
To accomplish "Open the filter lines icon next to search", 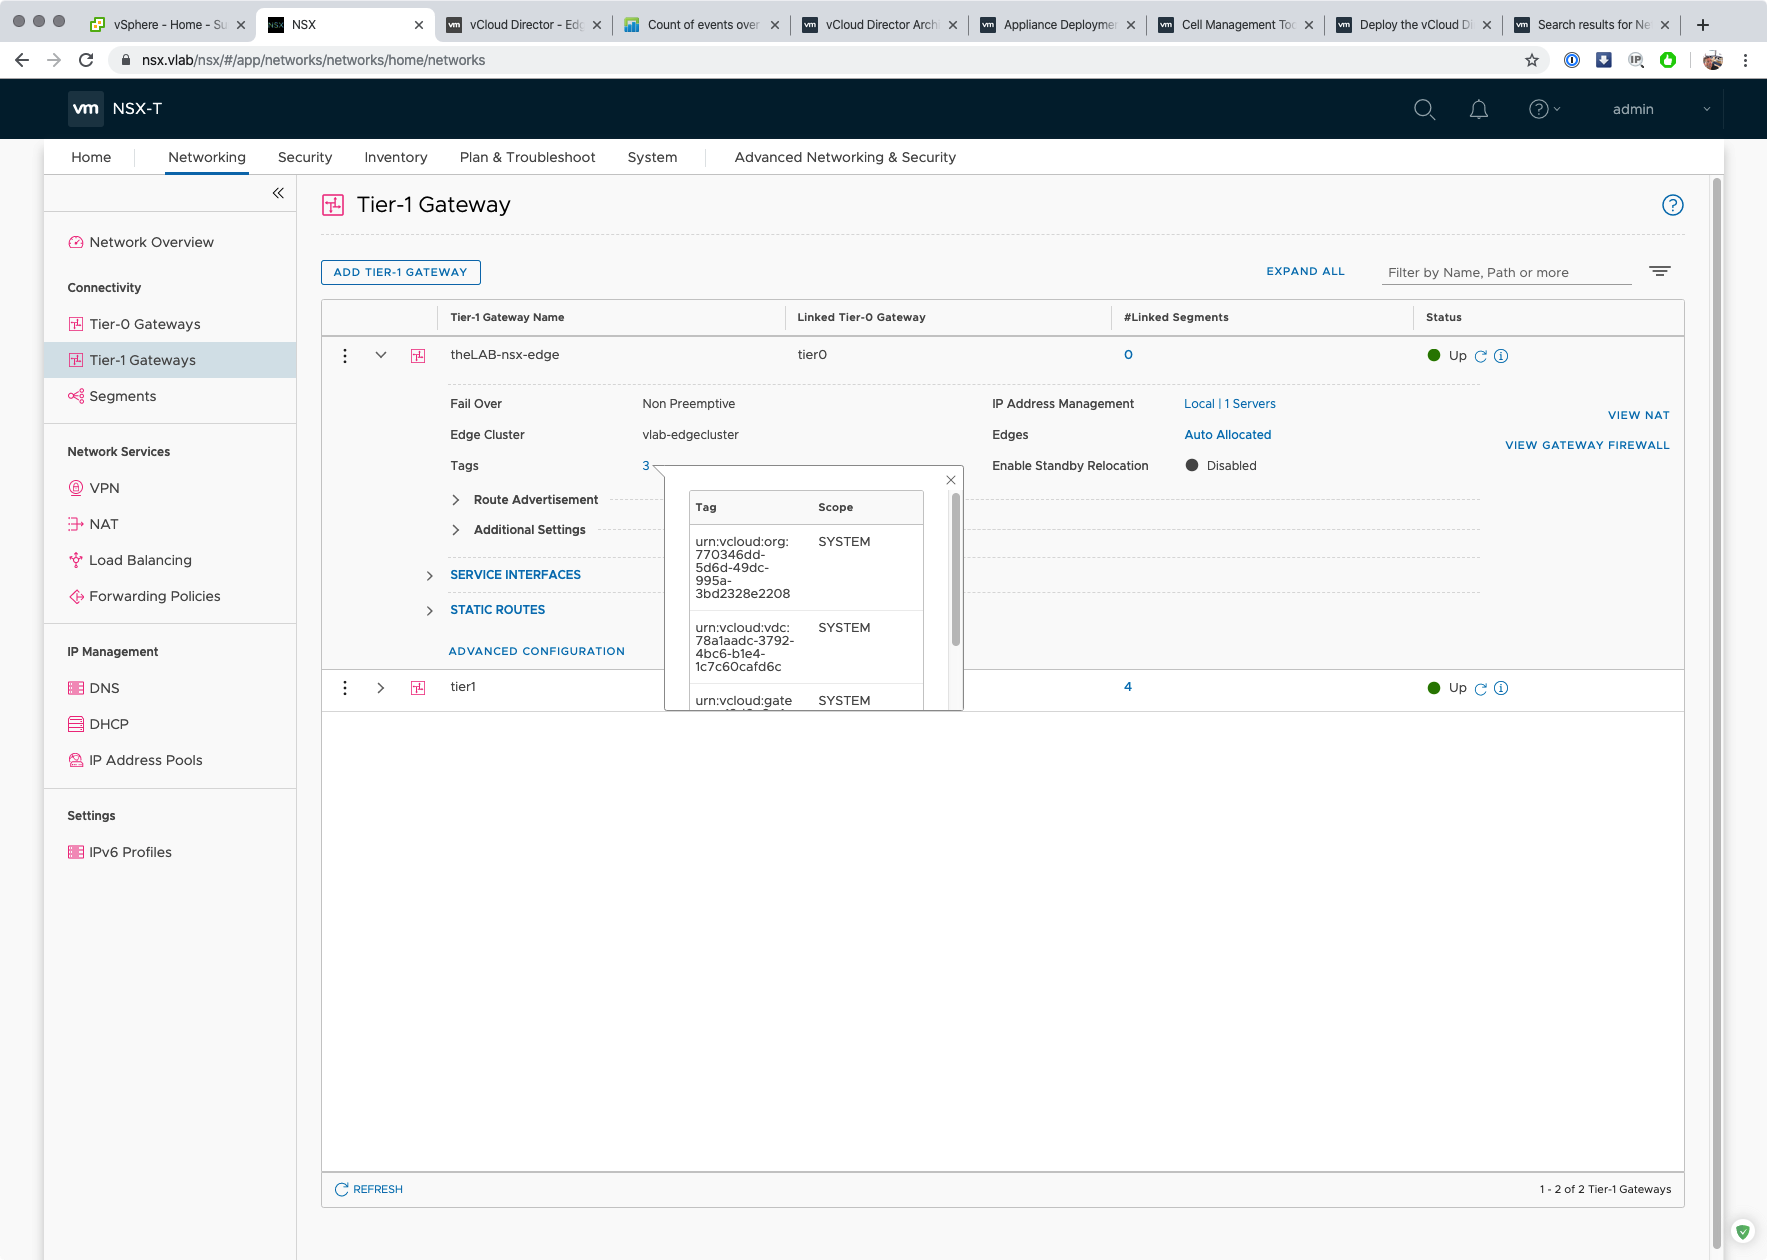I will click(x=1659, y=271).
